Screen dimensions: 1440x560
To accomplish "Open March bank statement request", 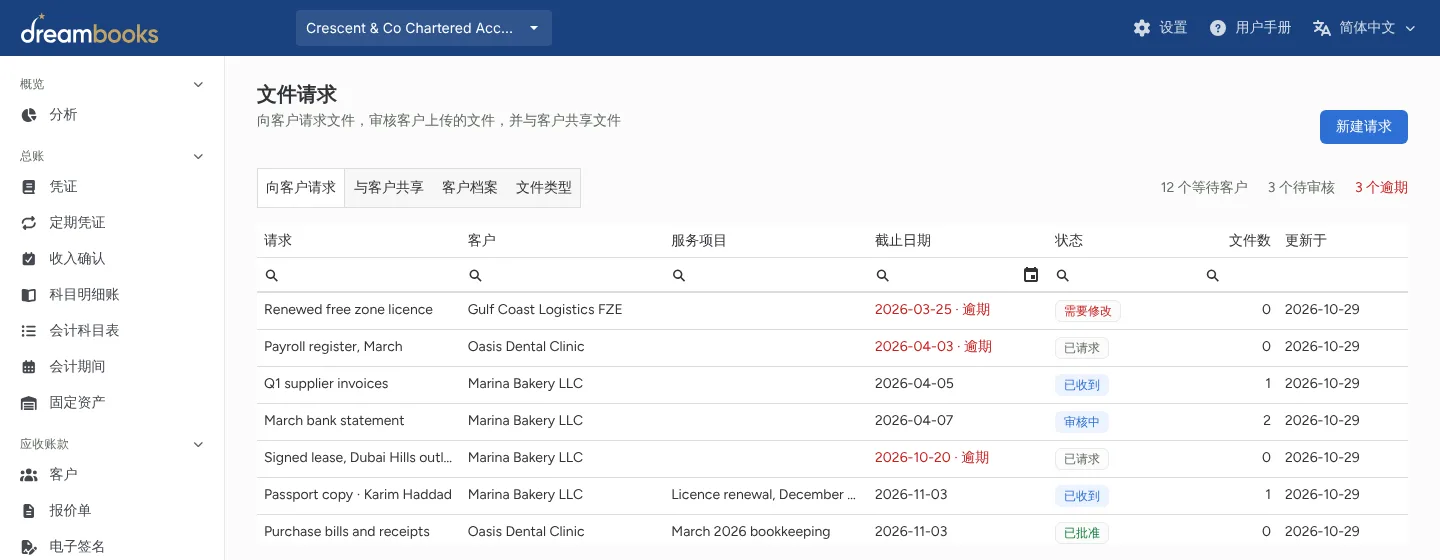I will pos(334,421).
